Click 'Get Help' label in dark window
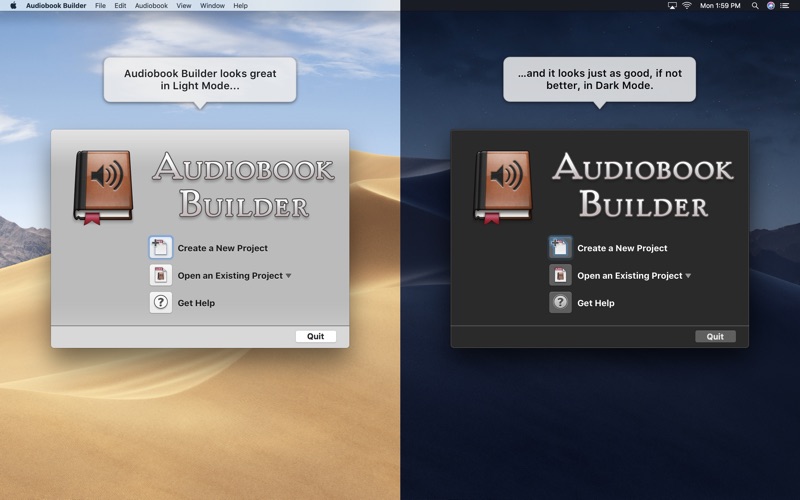Screen dimensions: 800x500 tap(595, 303)
